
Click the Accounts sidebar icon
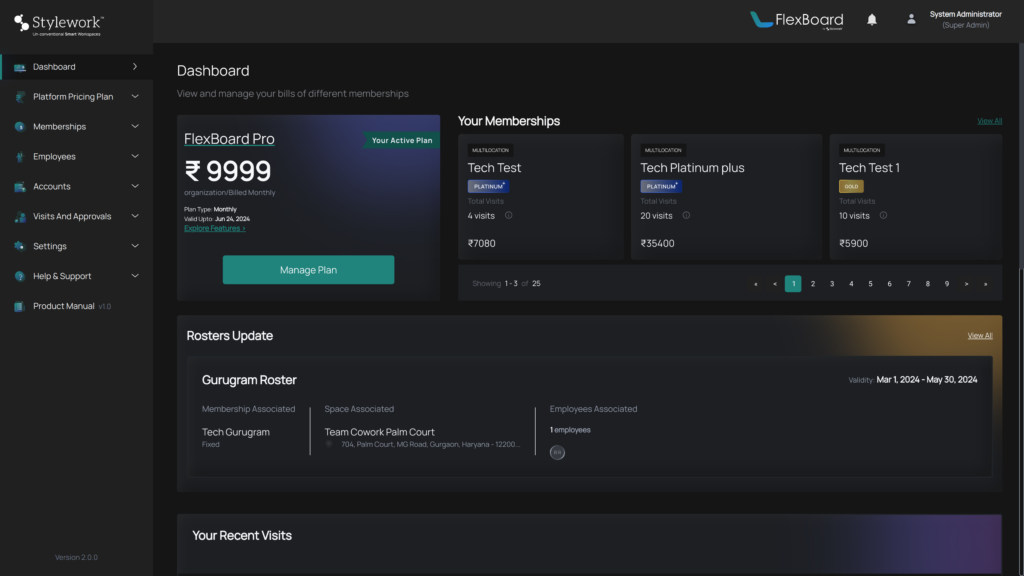pos(20,187)
